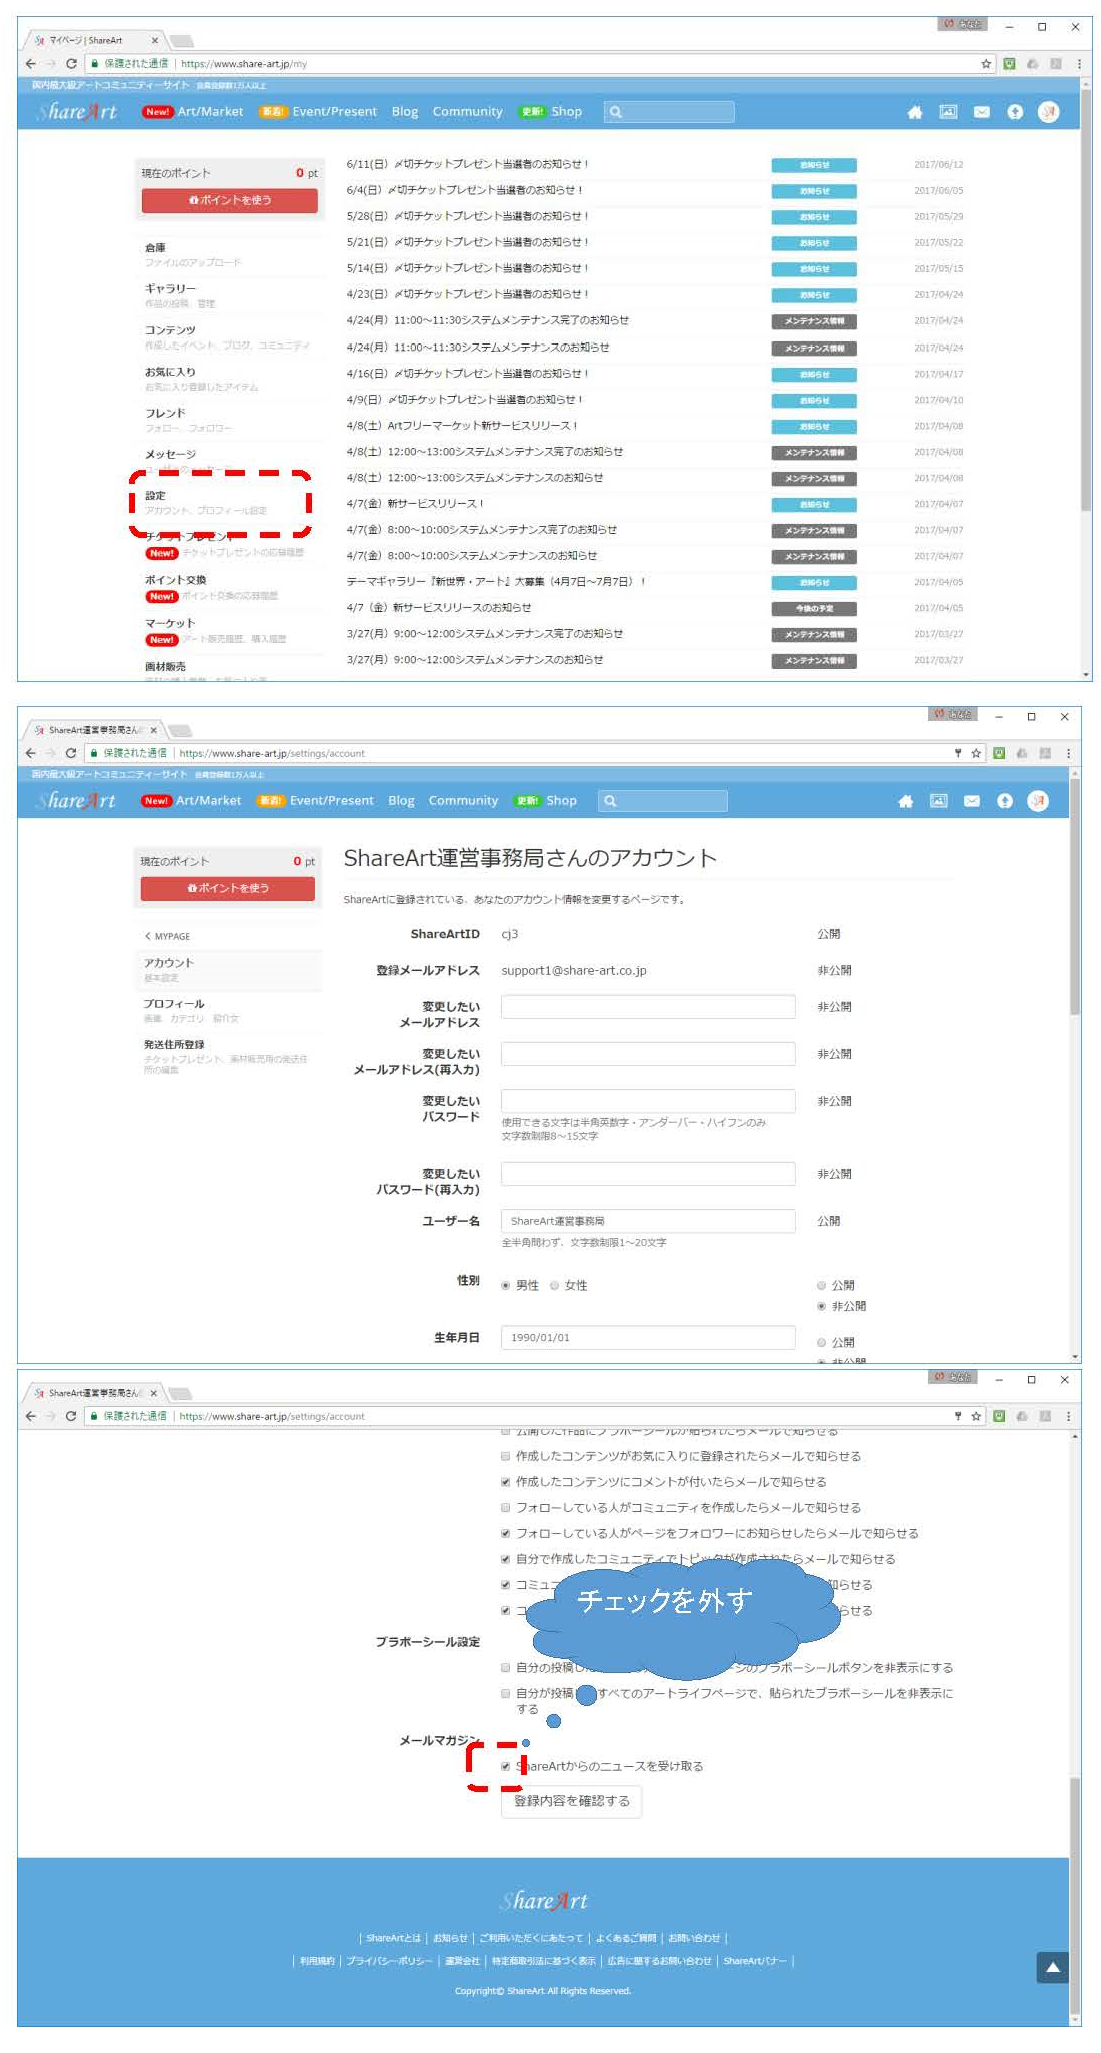Open the mail envelope icon in the middle window
The height and width of the screenshot is (2053, 1101).
tap(971, 801)
